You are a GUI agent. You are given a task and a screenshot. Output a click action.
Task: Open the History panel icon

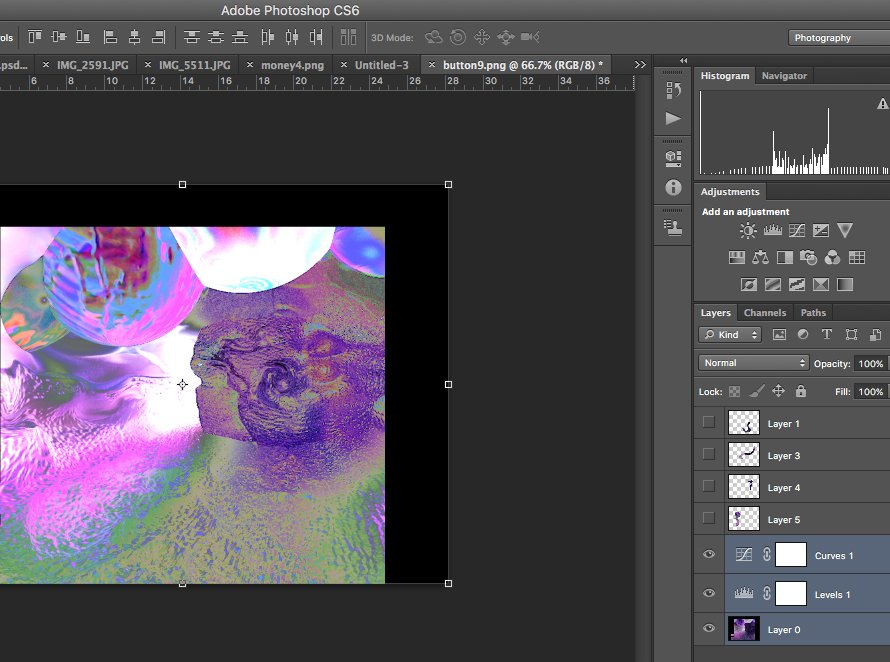point(673,90)
